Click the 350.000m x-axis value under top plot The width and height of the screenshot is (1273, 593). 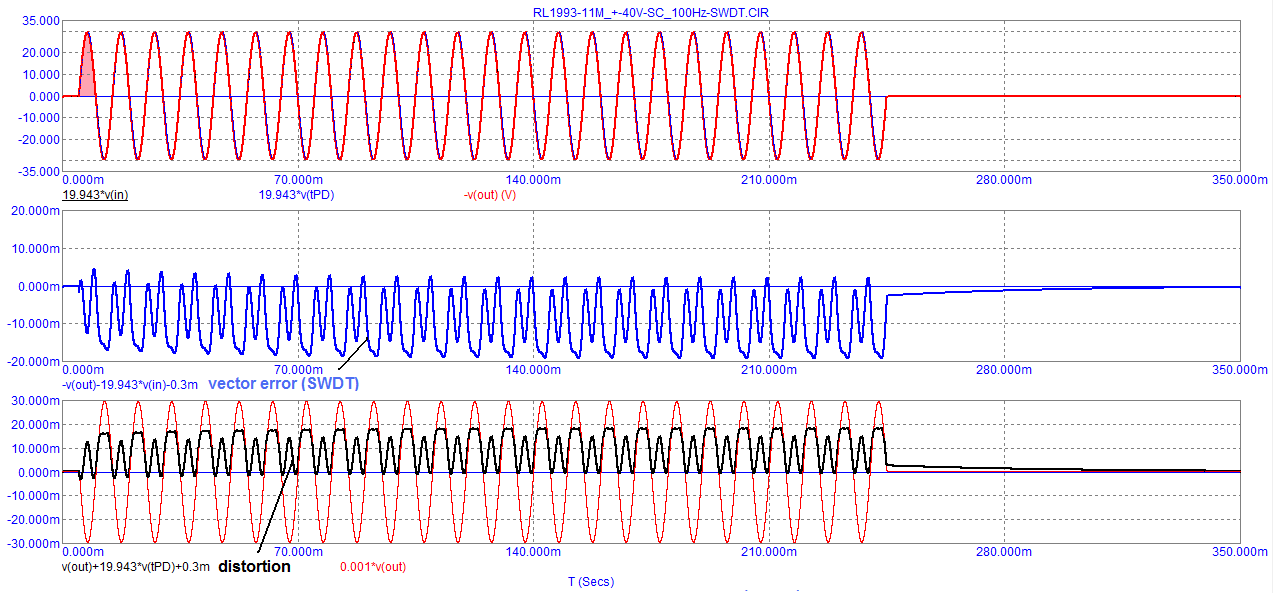1240,180
